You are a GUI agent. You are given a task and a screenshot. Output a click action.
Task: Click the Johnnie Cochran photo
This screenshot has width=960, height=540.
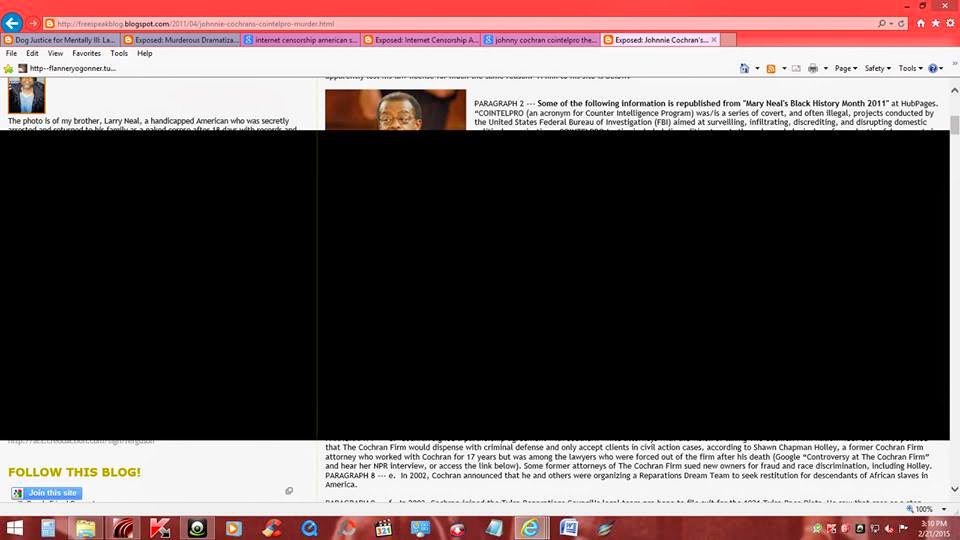[396, 110]
